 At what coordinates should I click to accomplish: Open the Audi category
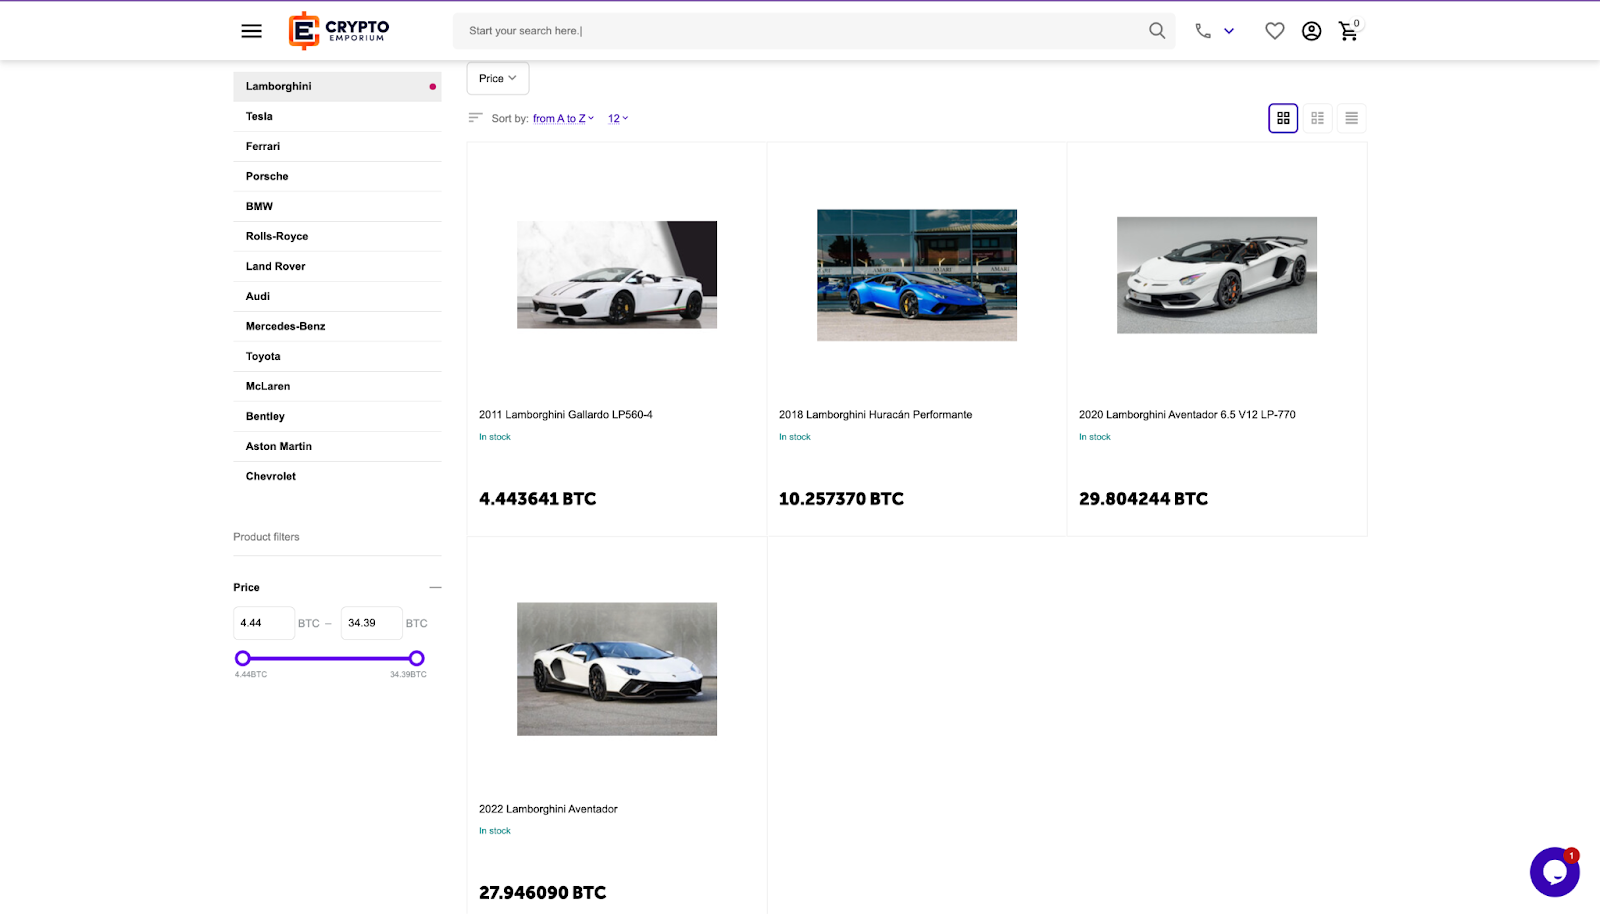337,296
